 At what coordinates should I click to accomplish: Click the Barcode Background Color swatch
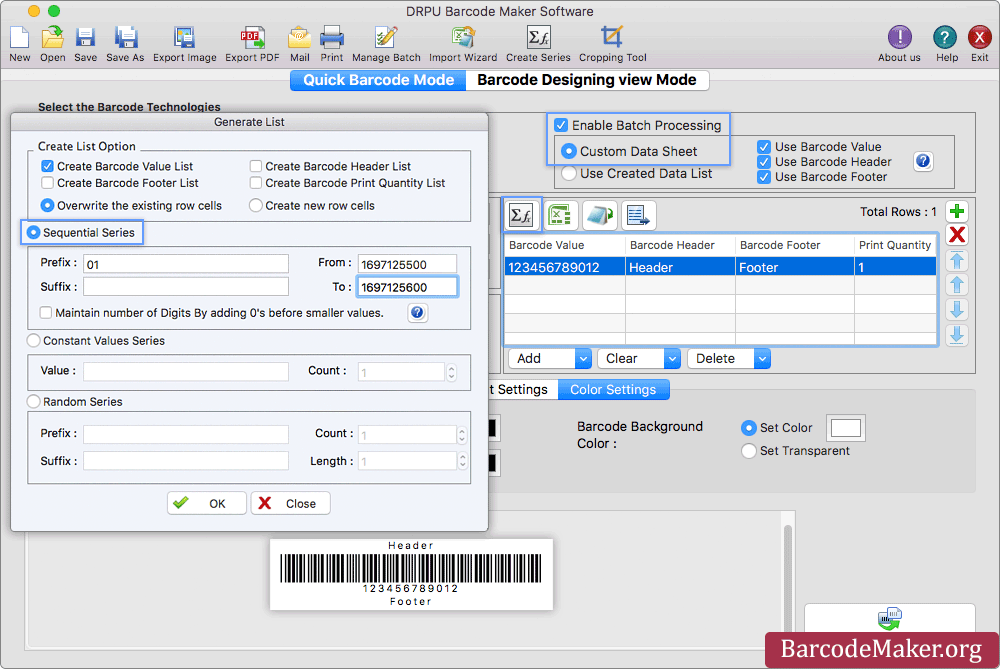pos(846,428)
